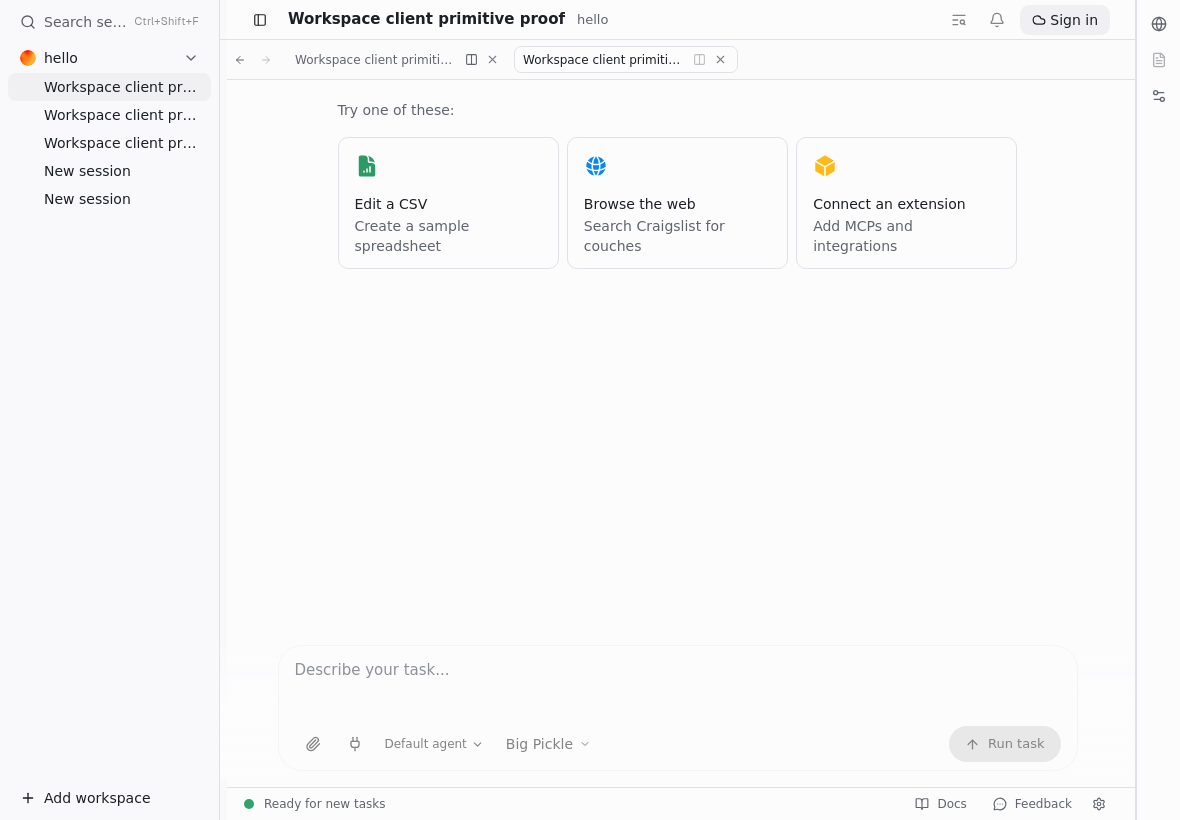Open the first New session entry
The width and height of the screenshot is (1180, 820).
pos(109,172)
